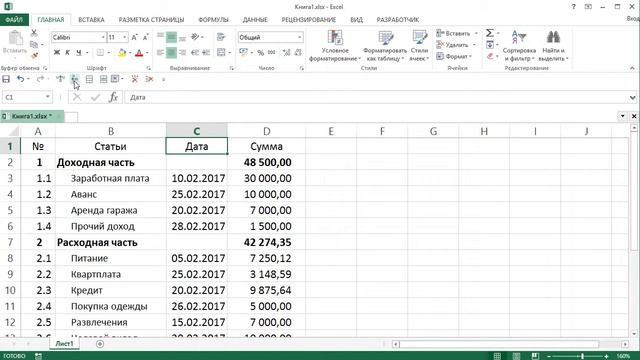The height and width of the screenshot is (360, 640).
Task: Open the Name Box C1 dropdown arrow
Action: click(x=48, y=97)
